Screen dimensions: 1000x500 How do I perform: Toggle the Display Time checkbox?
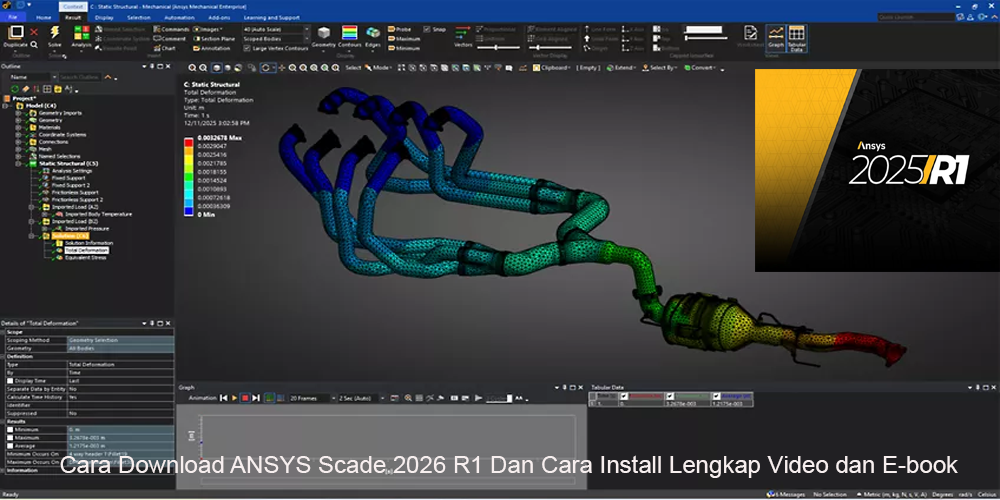tap(10, 380)
